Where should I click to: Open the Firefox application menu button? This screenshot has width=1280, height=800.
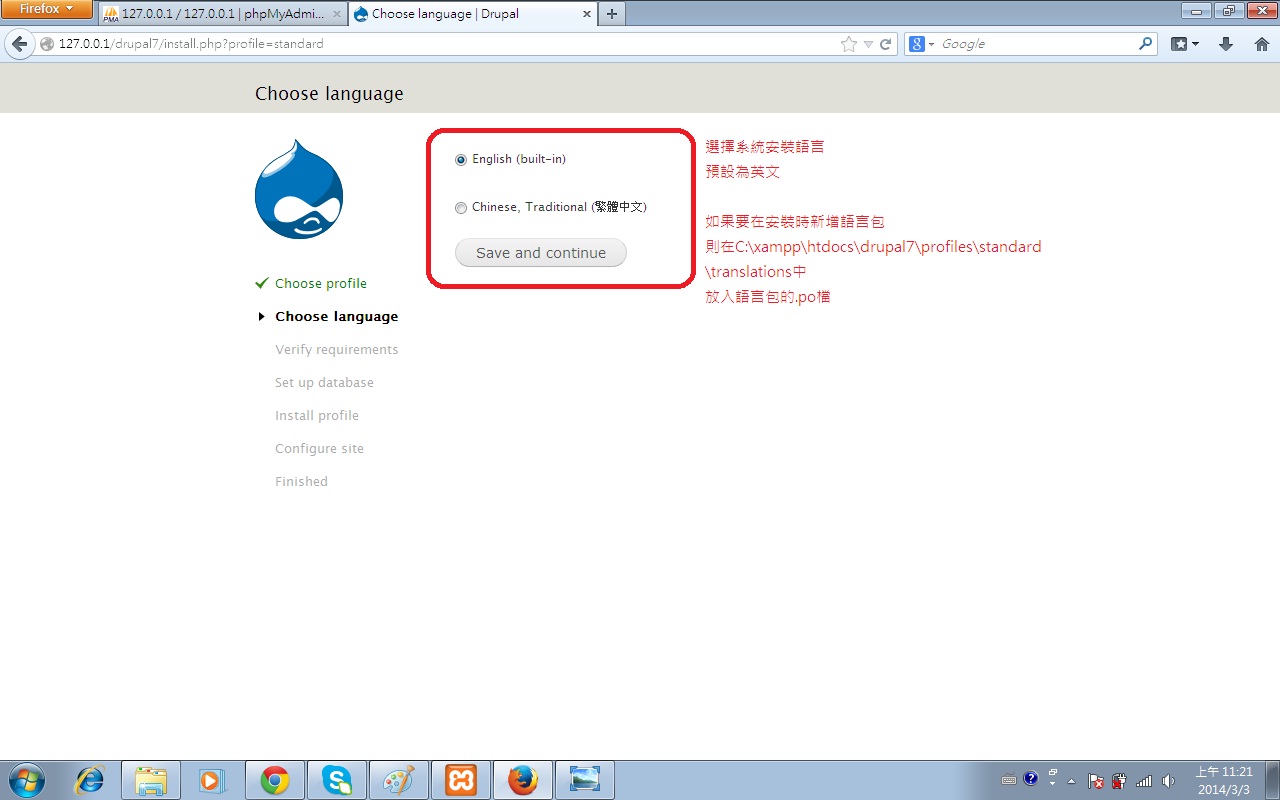47,9
